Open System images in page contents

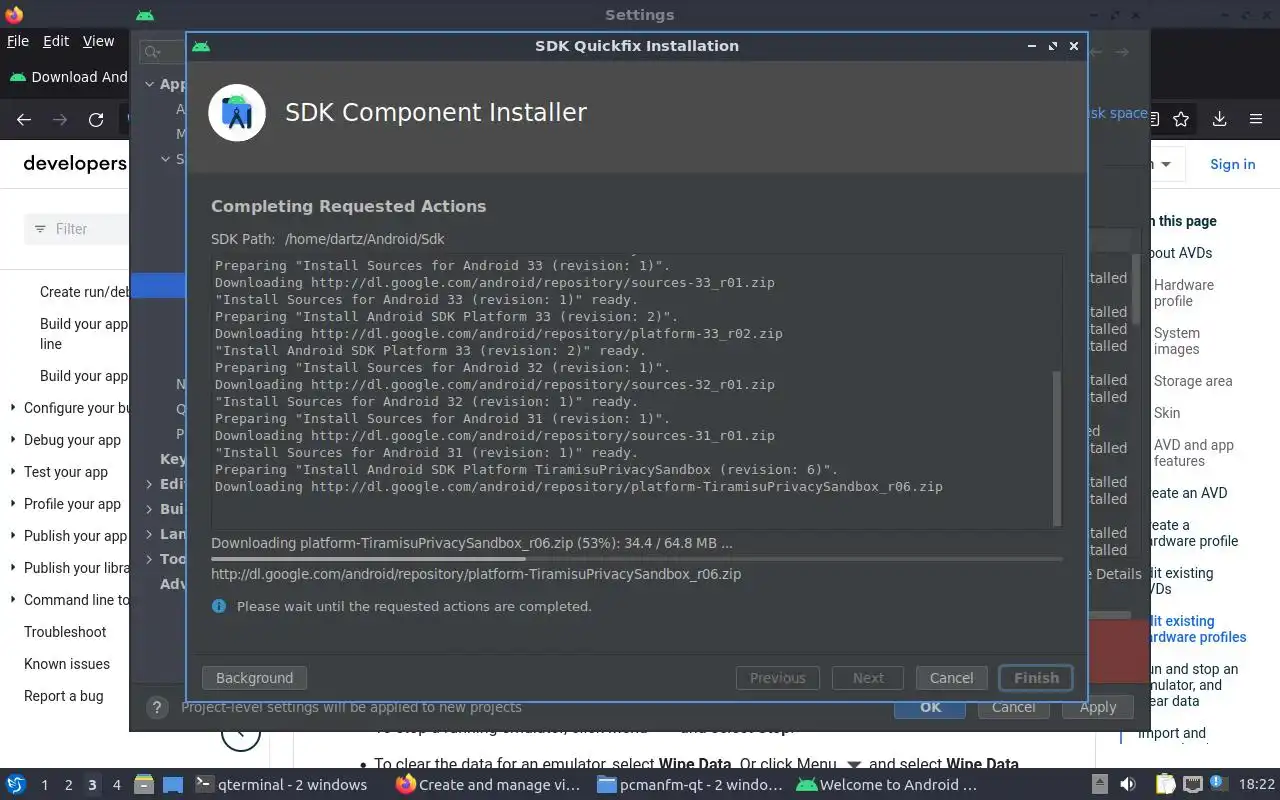(x=1177, y=341)
